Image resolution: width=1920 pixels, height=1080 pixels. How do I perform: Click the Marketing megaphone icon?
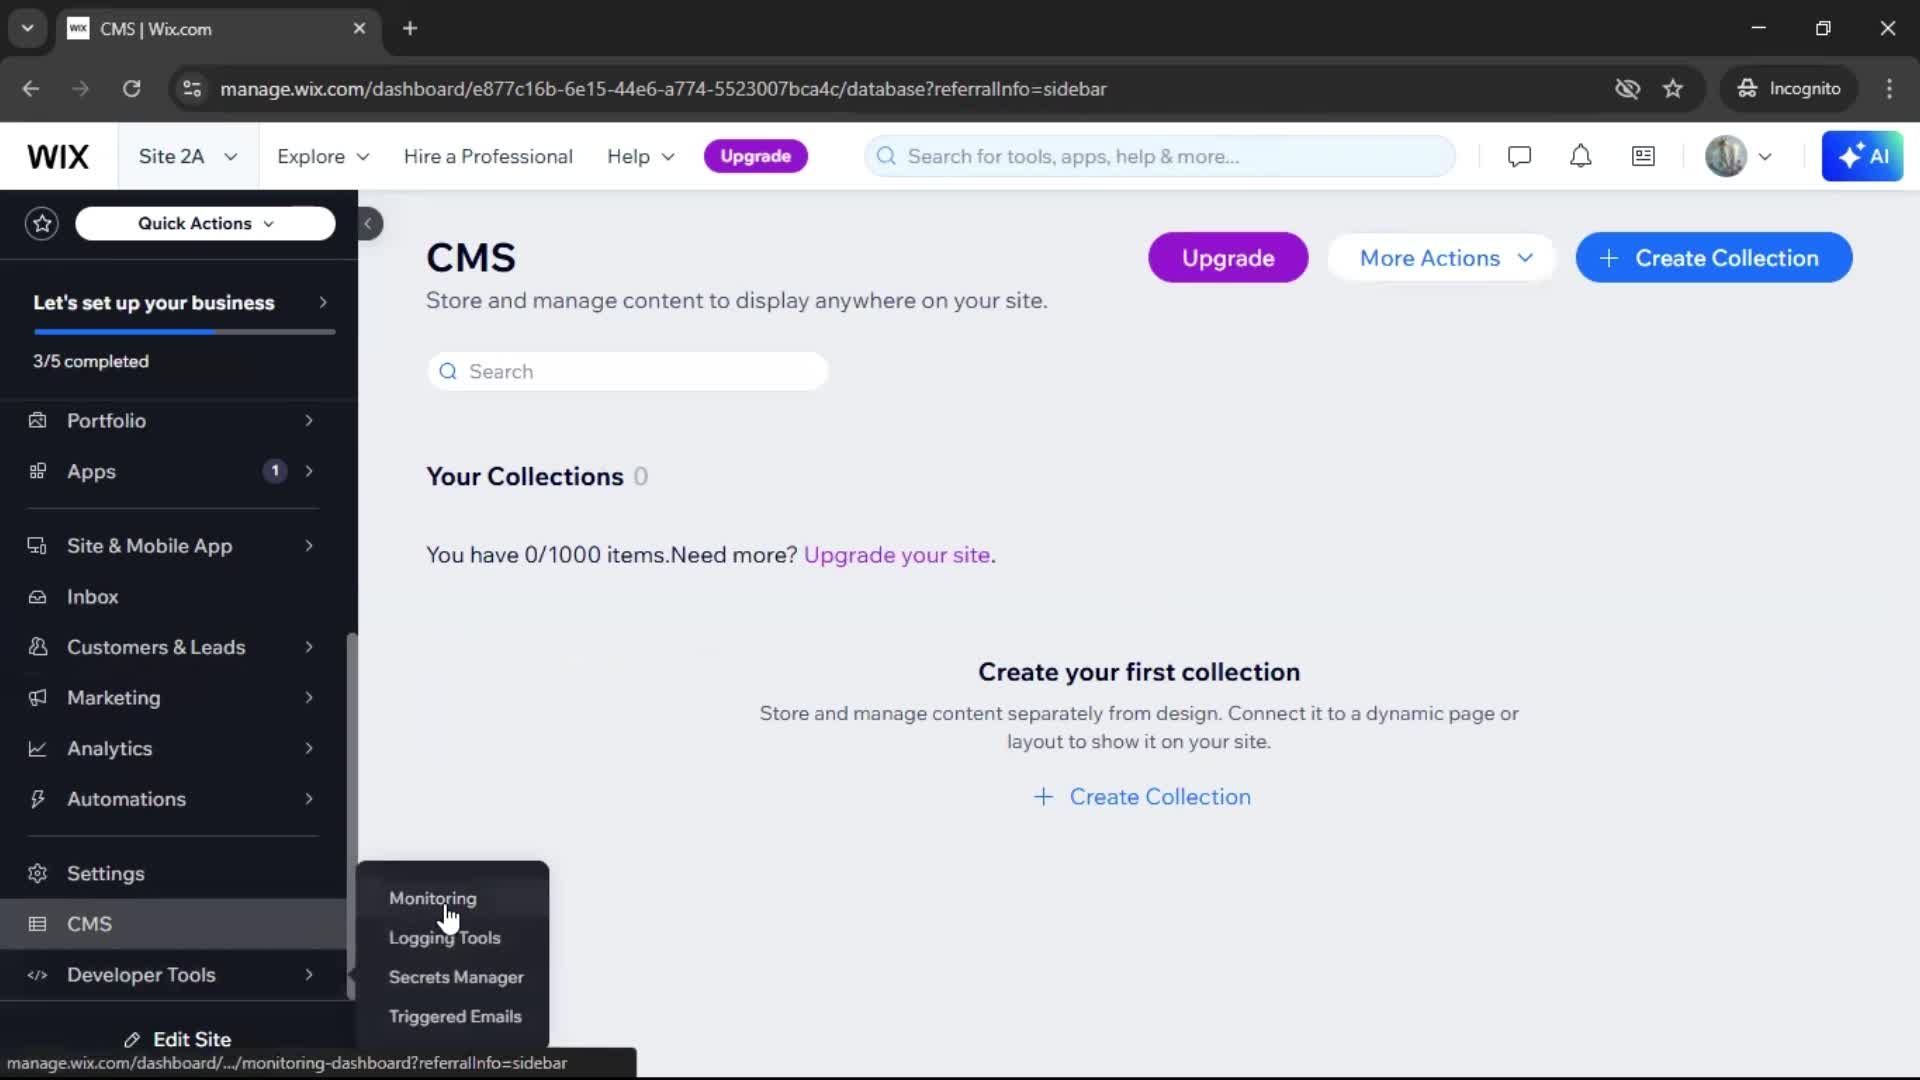tap(38, 698)
